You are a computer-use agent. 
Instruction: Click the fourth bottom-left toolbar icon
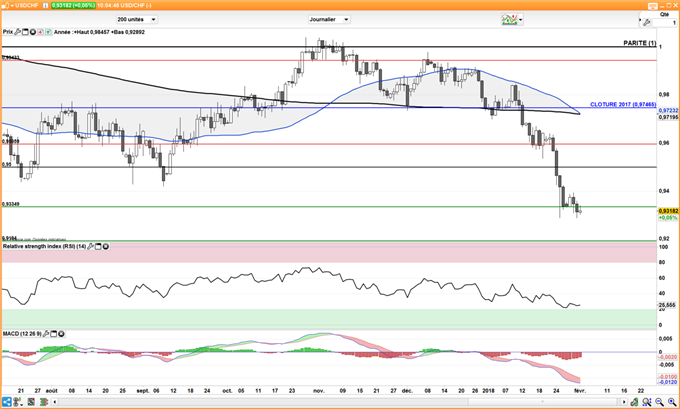pyautogui.click(x=43, y=402)
